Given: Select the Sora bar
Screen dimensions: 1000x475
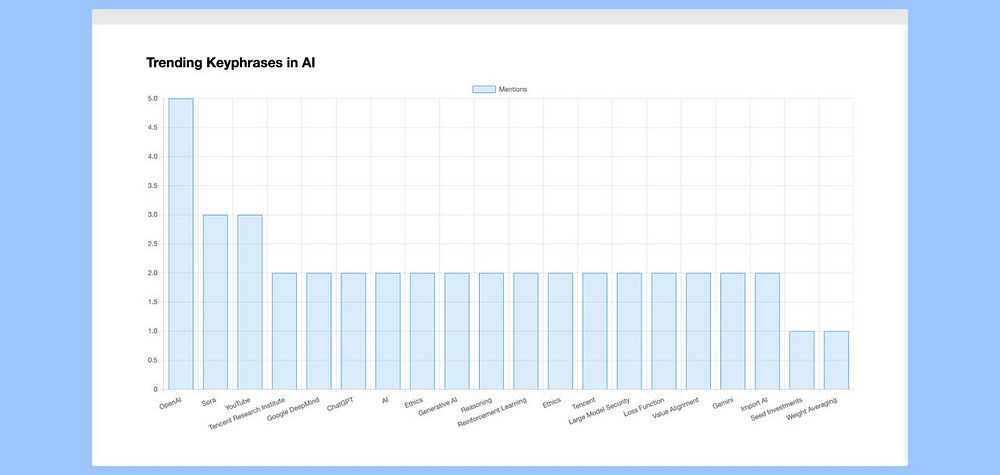Looking at the screenshot, I should 216,302.
